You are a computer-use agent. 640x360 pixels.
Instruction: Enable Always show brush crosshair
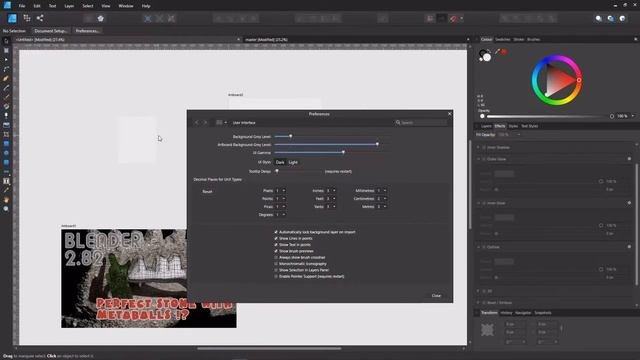276,258
